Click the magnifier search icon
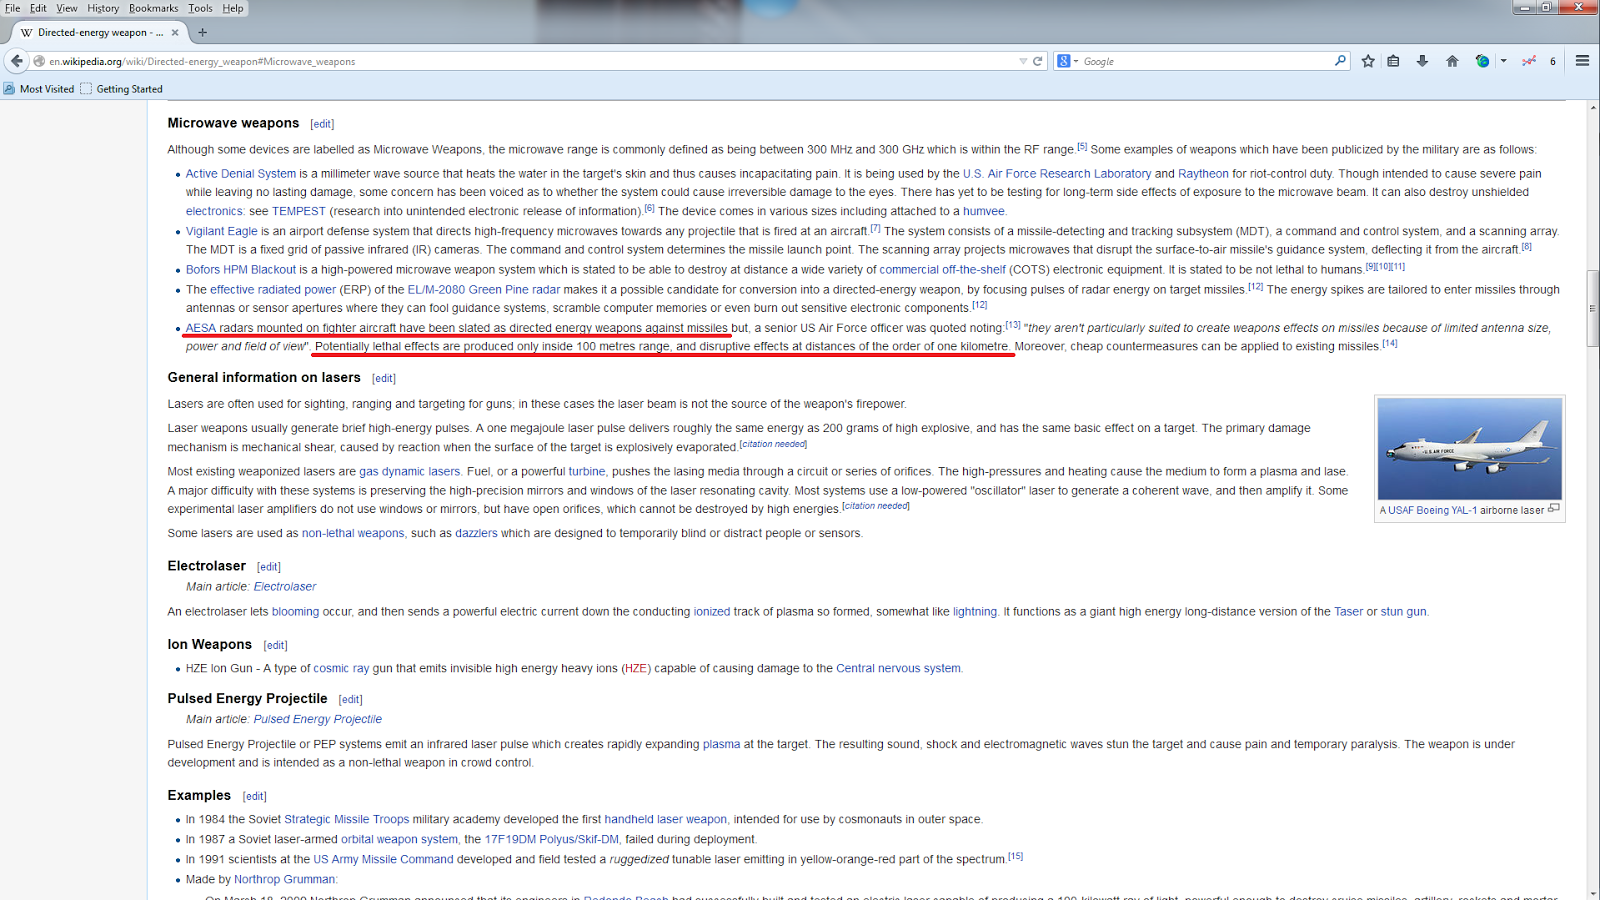The height and width of the screenshot is (900, 1600). pos(1340,61)
